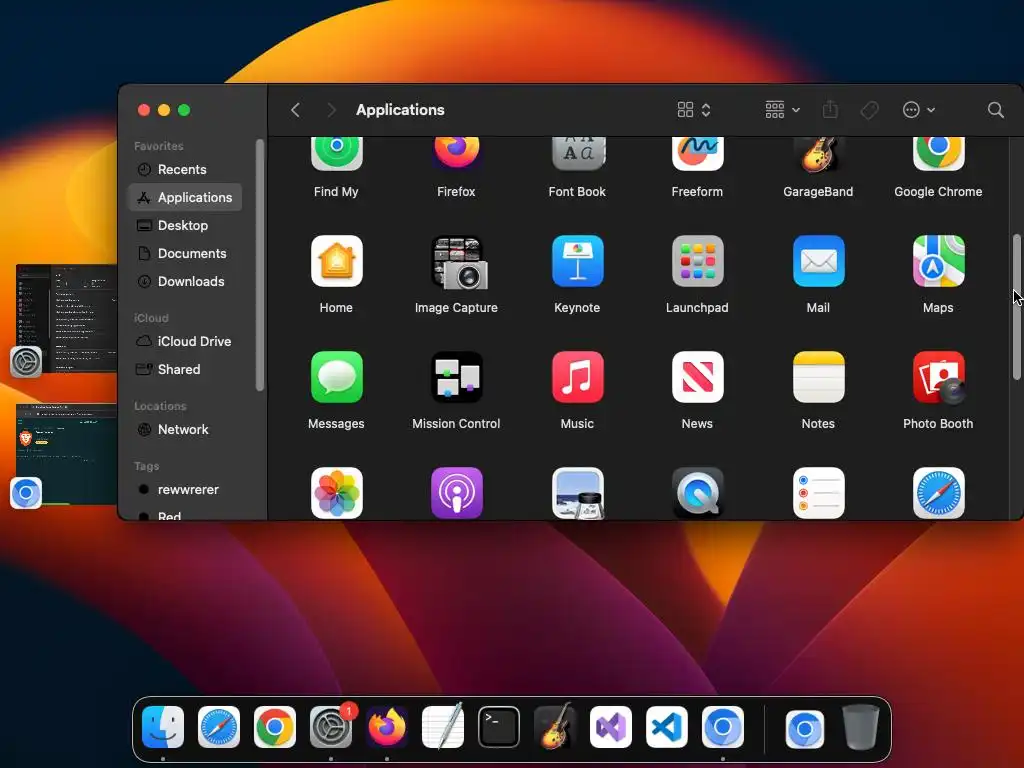Launch Safari from the Dock
The width and height of the screenshot is (1024, 768).
219,727
